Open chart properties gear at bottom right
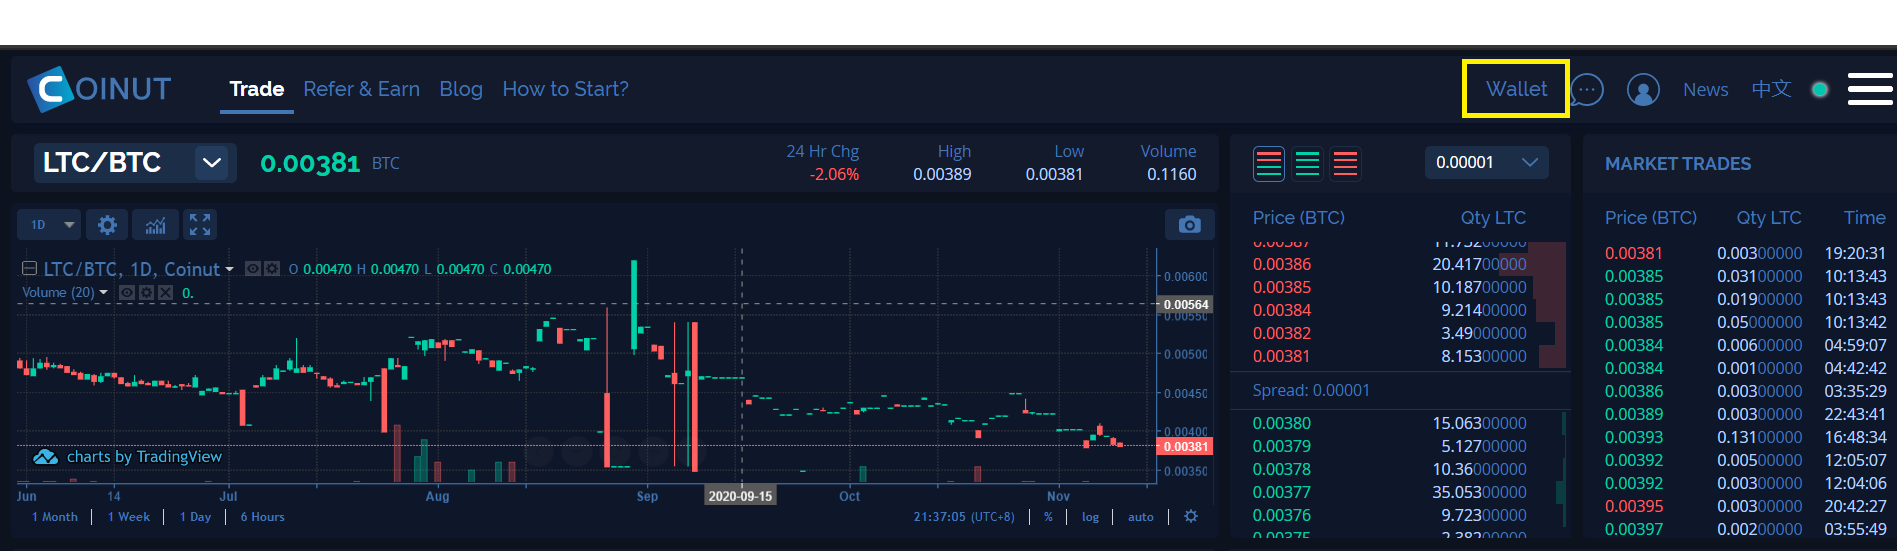The width and height of the screenshot is (1897, 551). 1191,516
